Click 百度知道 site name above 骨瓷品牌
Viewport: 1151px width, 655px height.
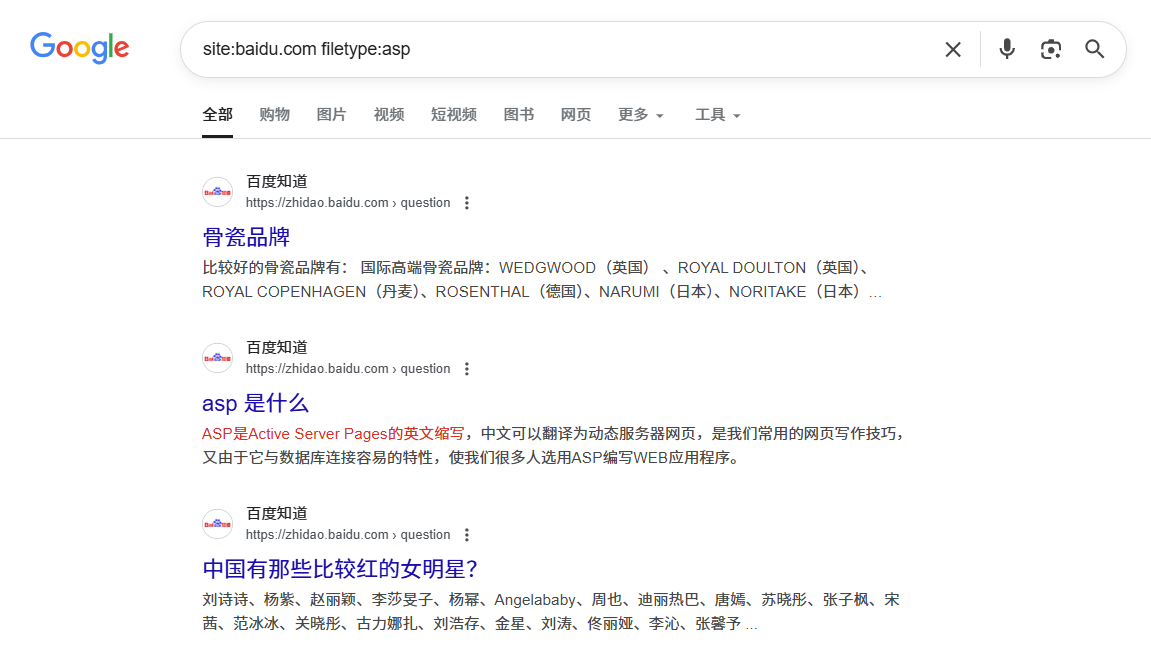coord(277,181)
